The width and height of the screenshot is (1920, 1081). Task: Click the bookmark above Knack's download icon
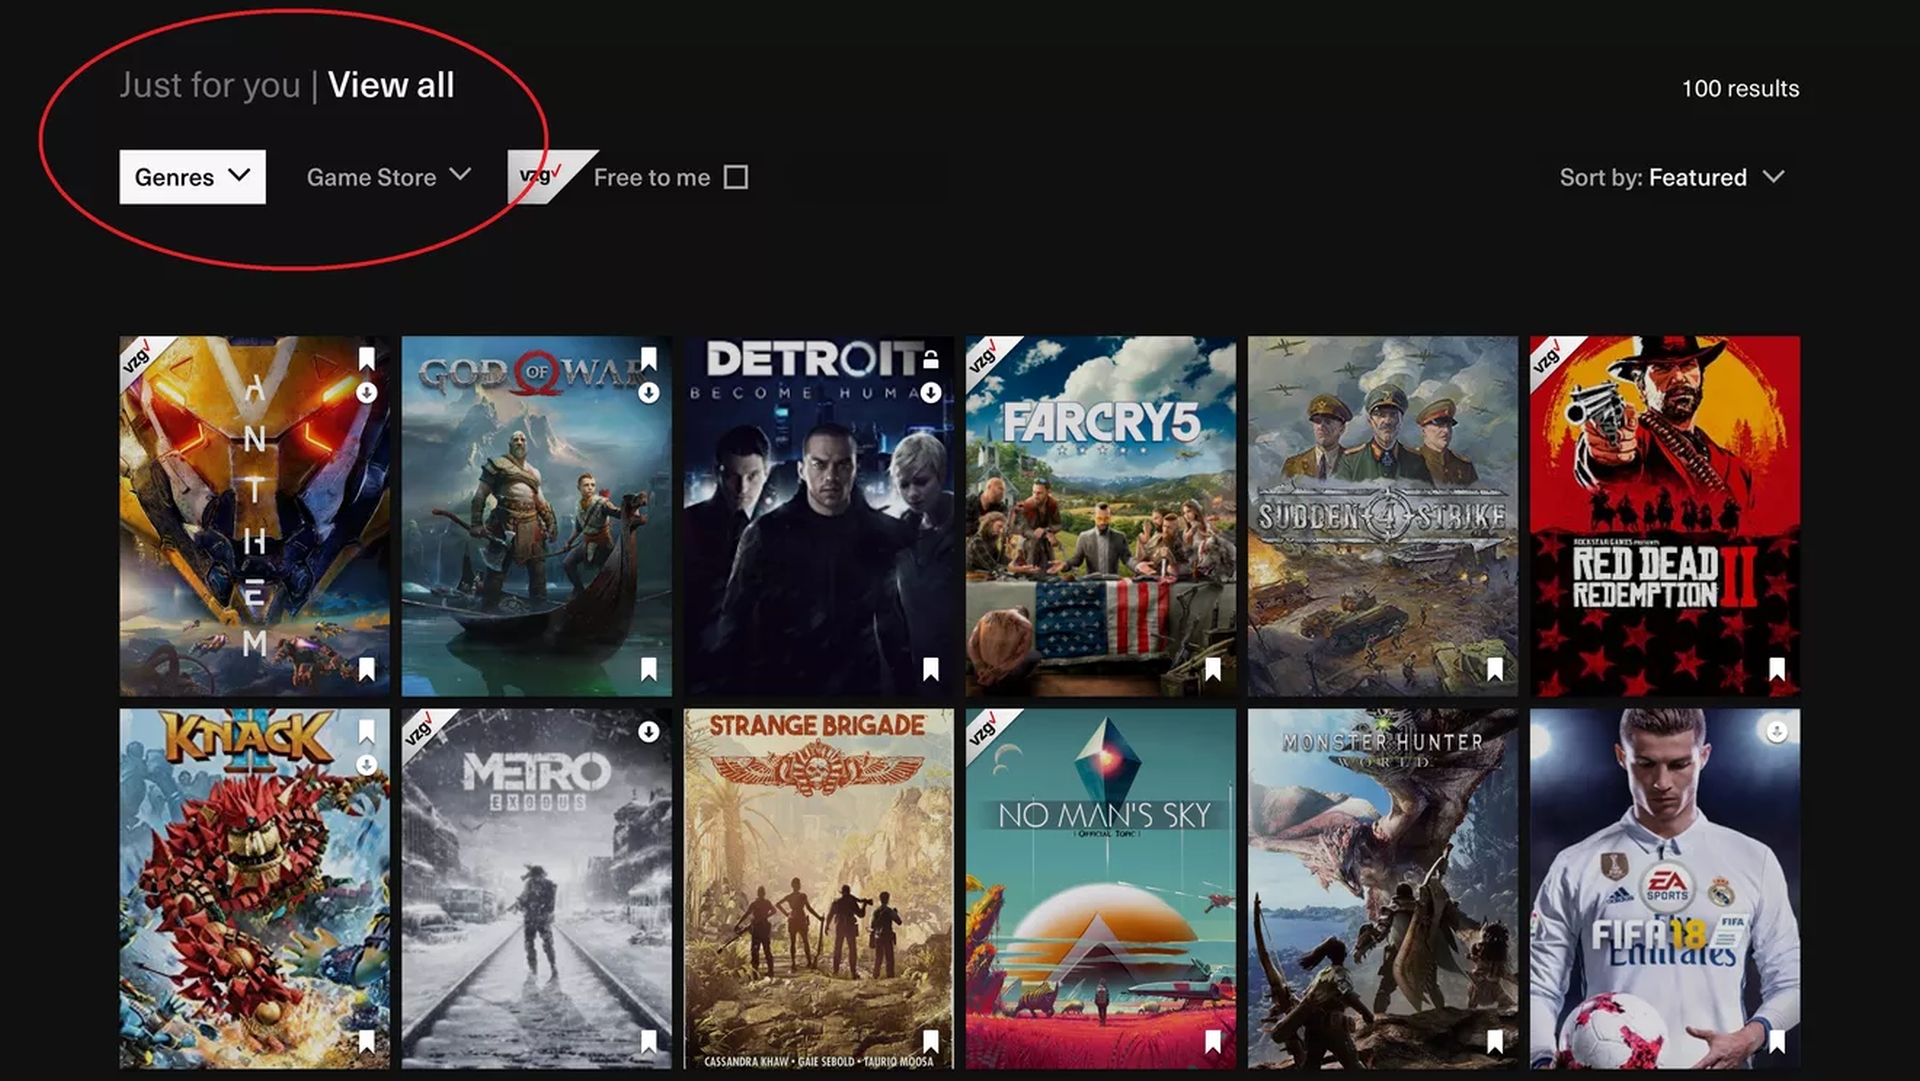(x=367, y=732)
